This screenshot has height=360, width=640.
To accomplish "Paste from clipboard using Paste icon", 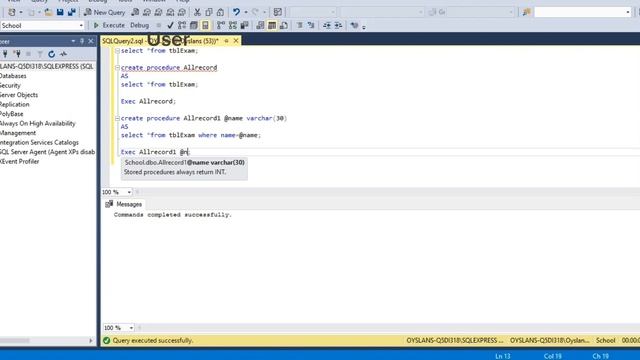I will 220,12.
